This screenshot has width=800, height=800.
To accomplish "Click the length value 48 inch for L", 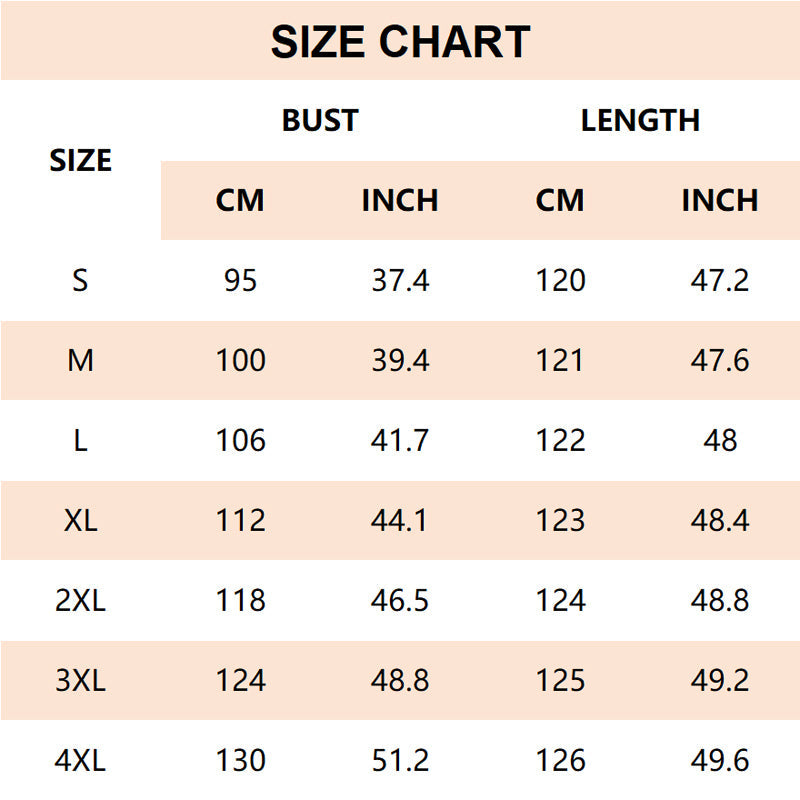I will click(720, 440).
